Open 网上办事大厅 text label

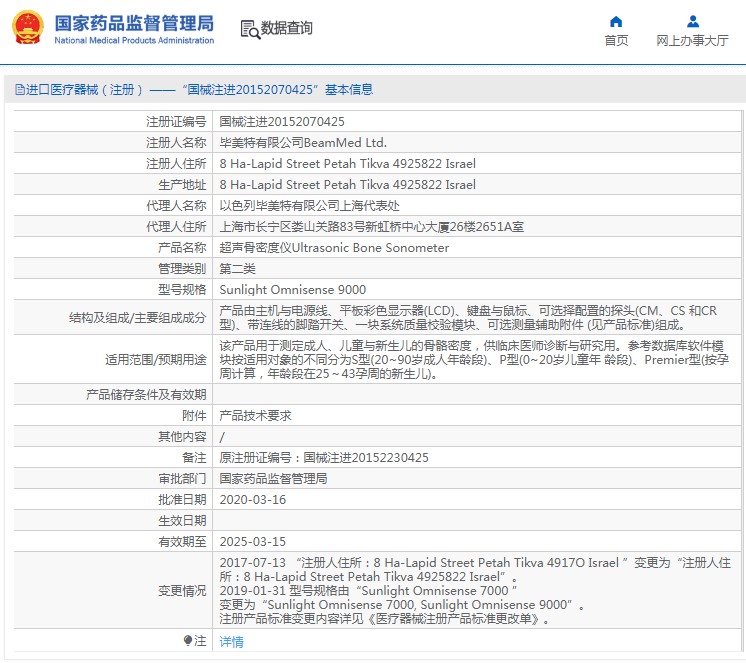click(x=692, y=41)
